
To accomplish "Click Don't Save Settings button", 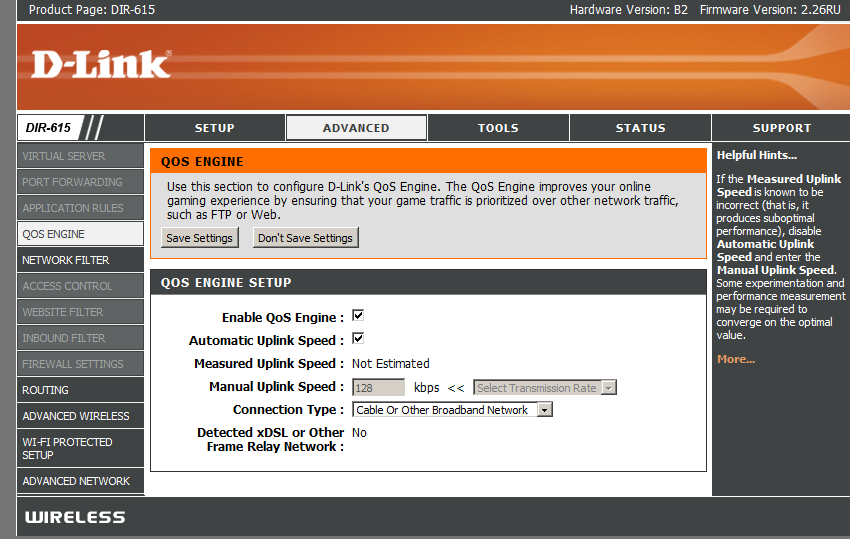I will pos(305,238).
